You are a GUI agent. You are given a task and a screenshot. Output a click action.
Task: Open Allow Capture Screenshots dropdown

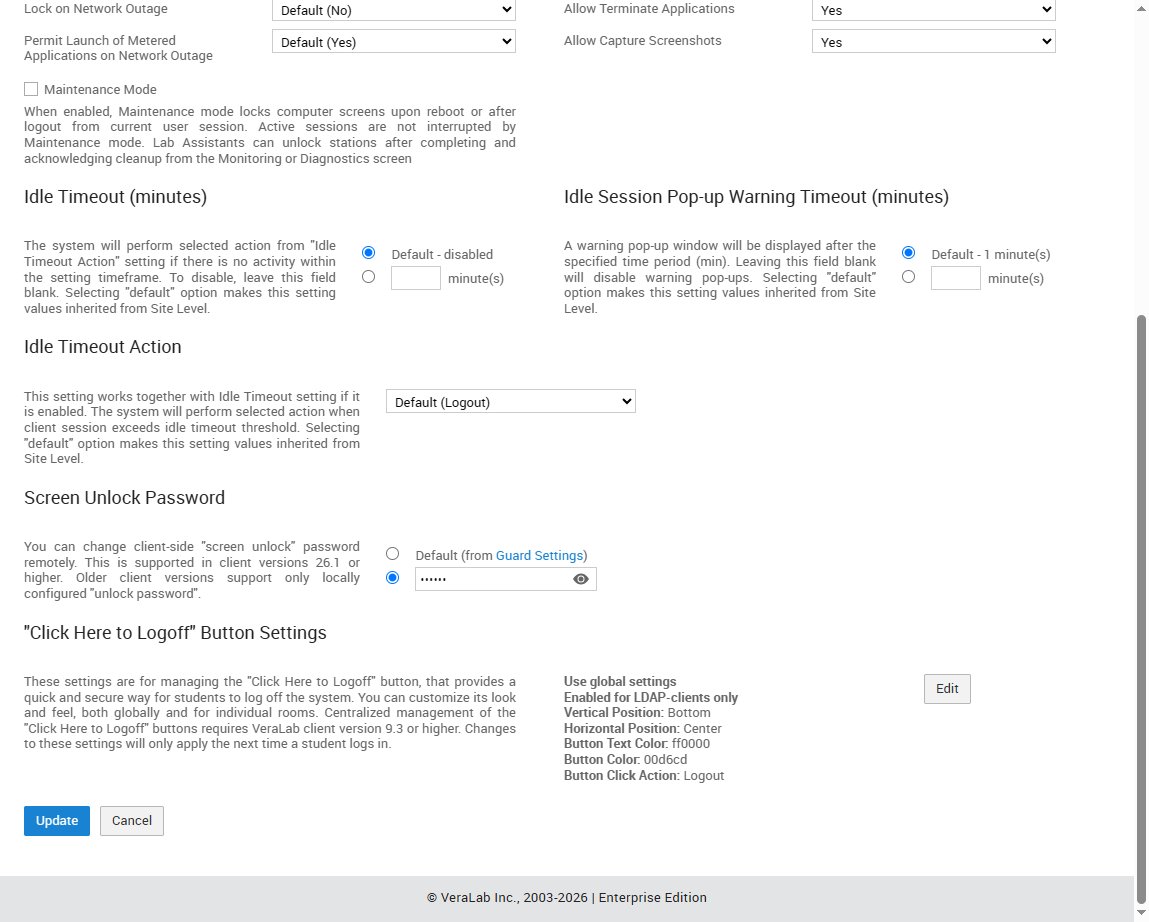coord(934,42)
